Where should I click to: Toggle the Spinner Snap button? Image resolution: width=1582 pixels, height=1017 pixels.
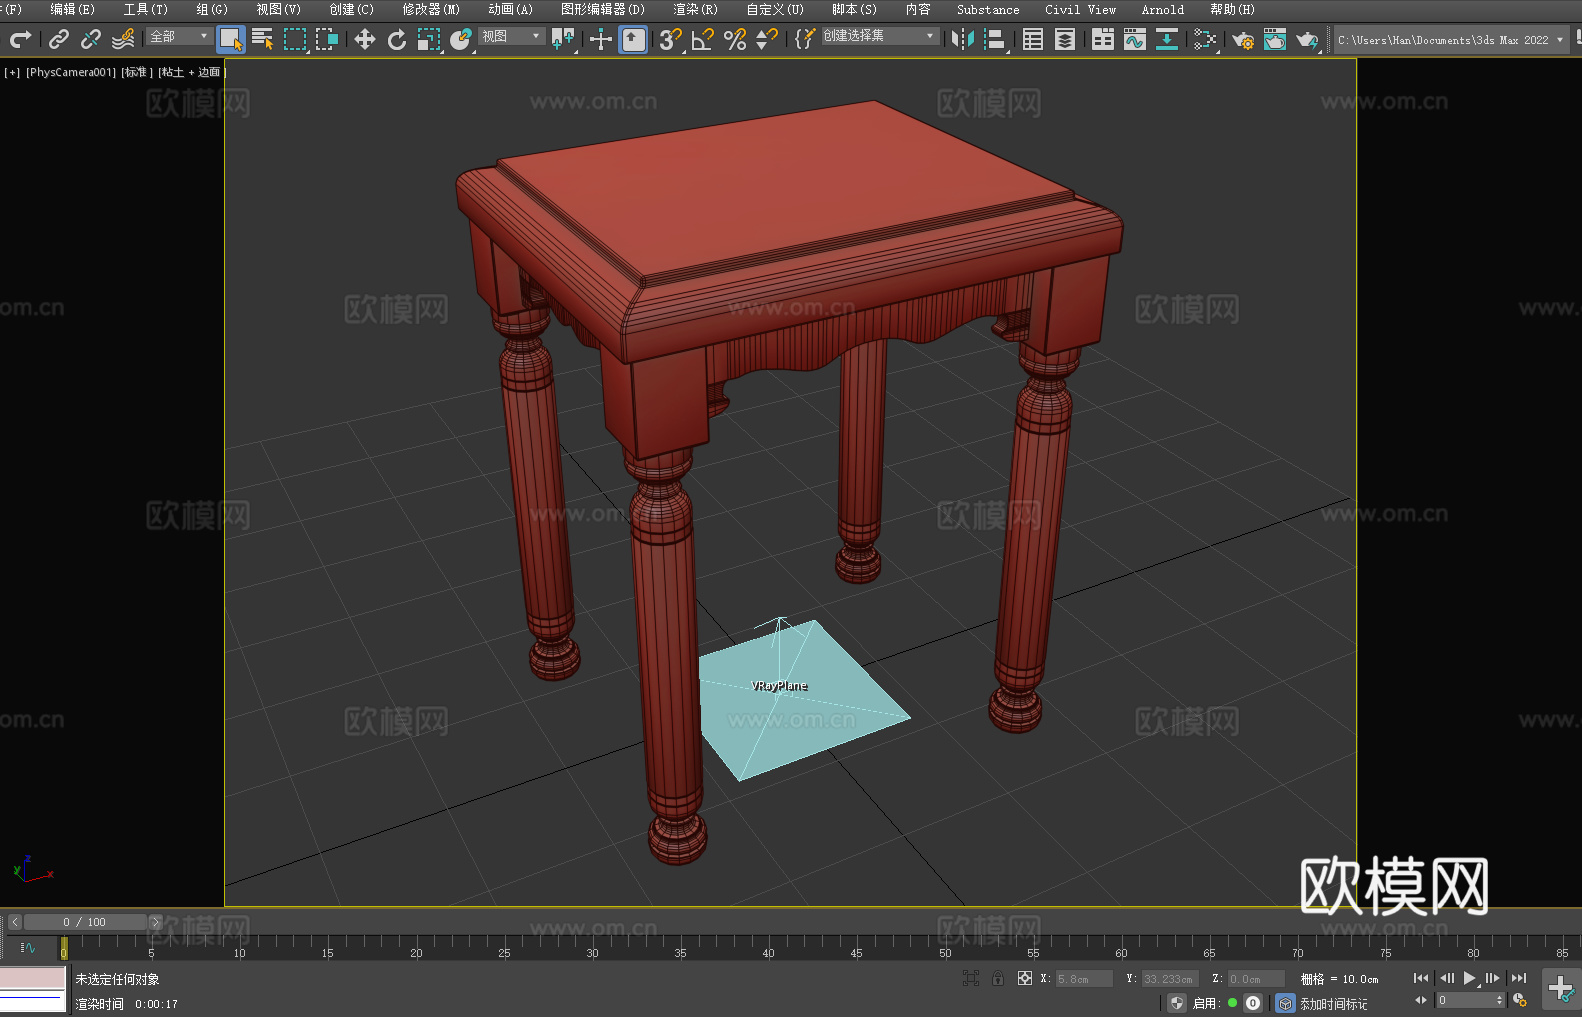tap(767, 39)
